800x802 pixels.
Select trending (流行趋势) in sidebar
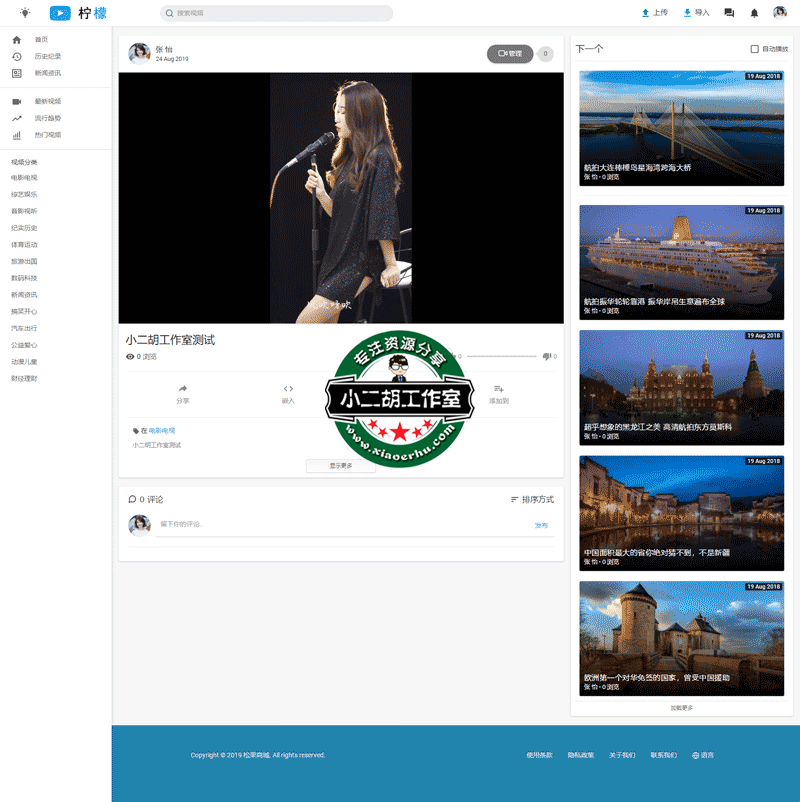47,118
